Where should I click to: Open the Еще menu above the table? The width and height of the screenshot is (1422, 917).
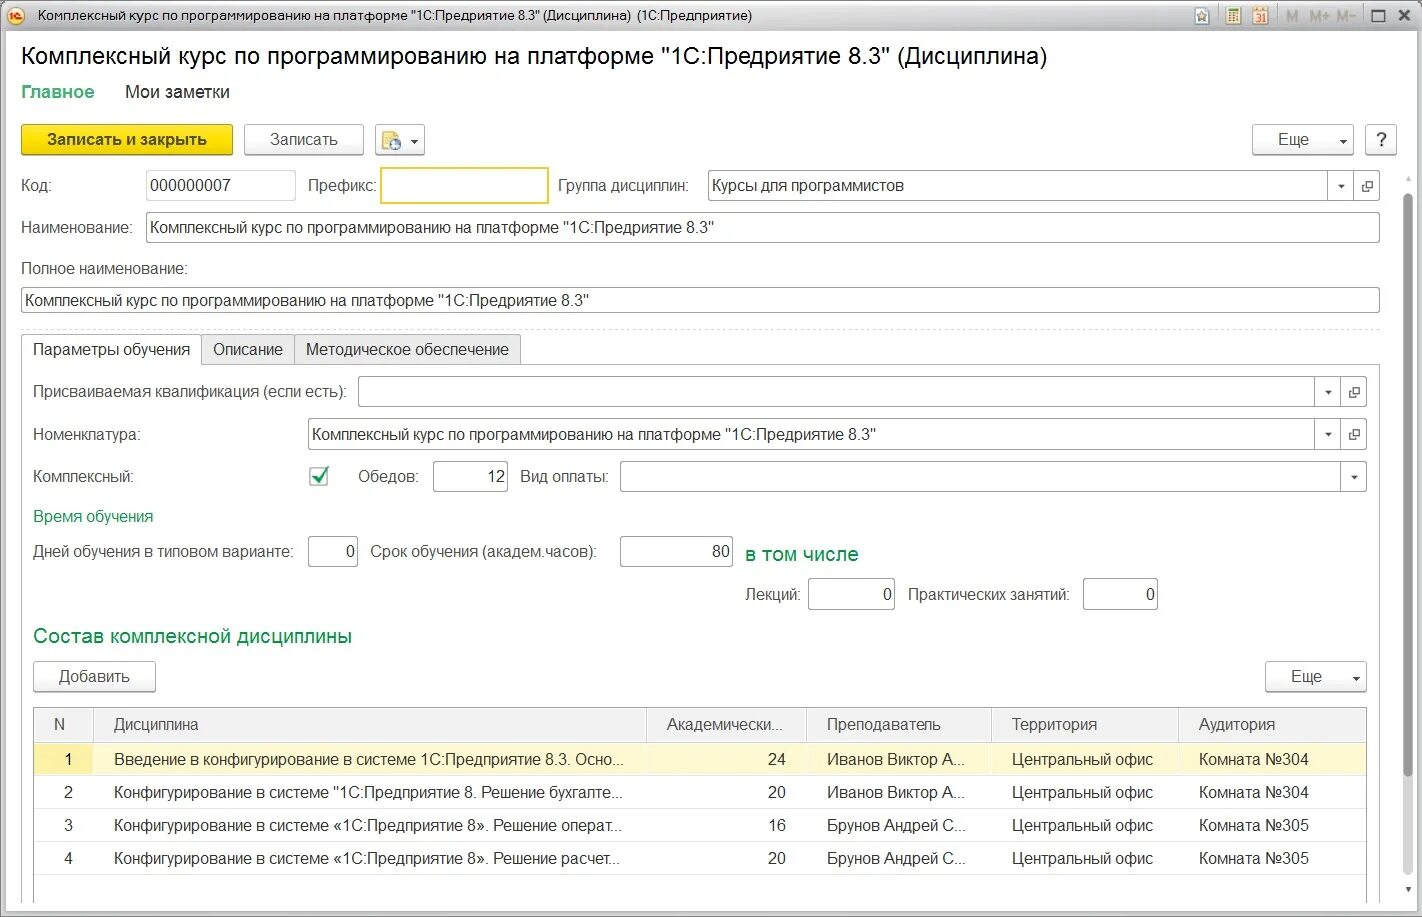pos(1315,677)
